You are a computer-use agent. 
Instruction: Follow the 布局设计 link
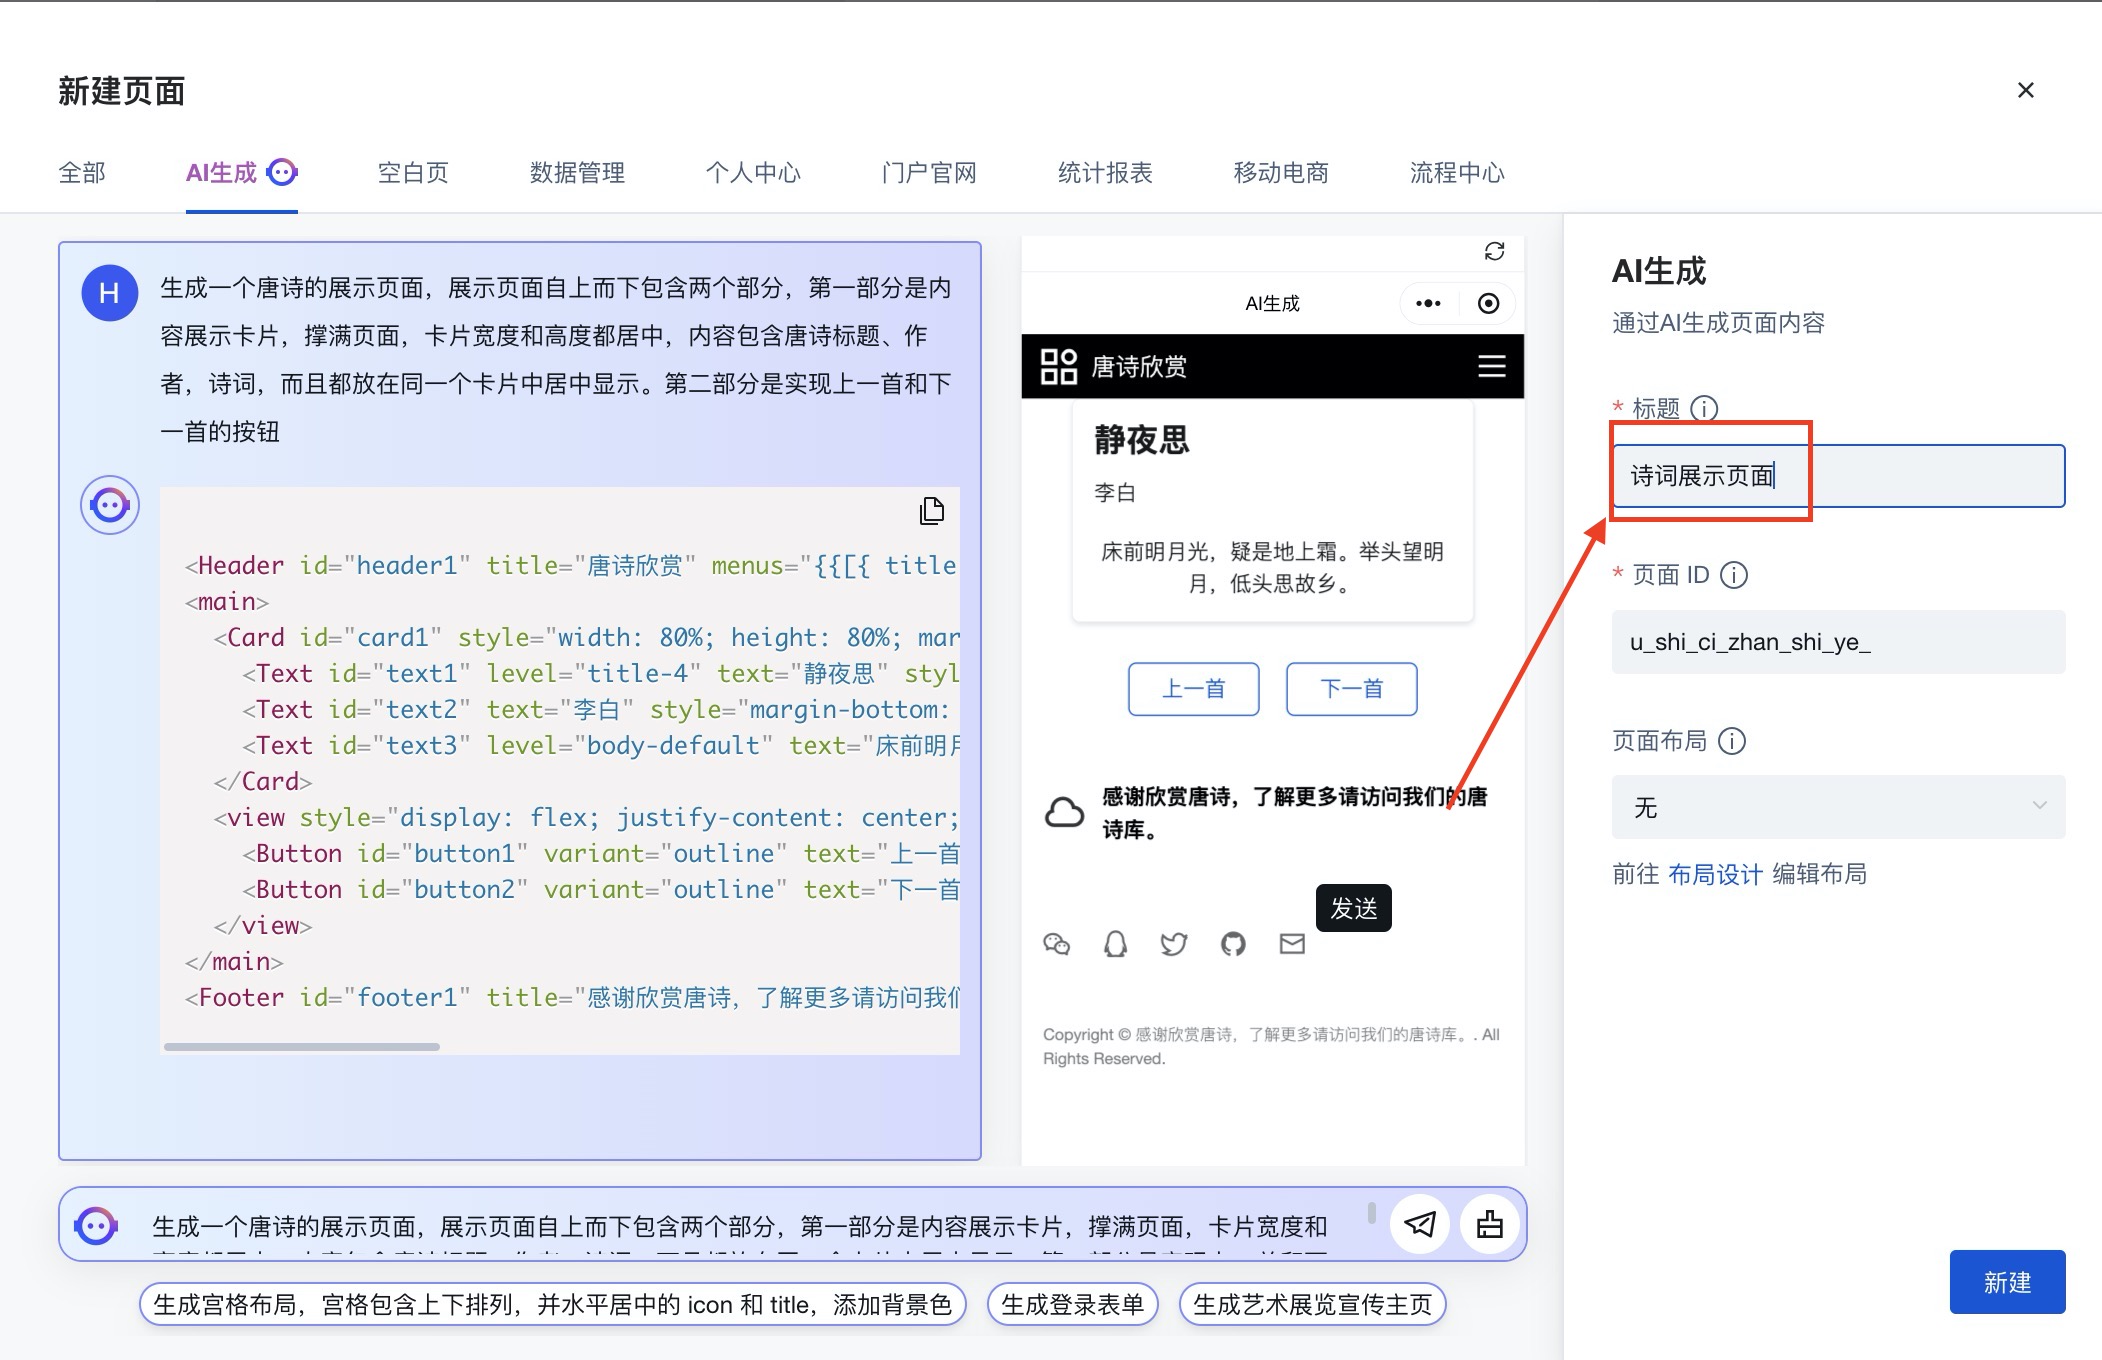point(1715,874)
